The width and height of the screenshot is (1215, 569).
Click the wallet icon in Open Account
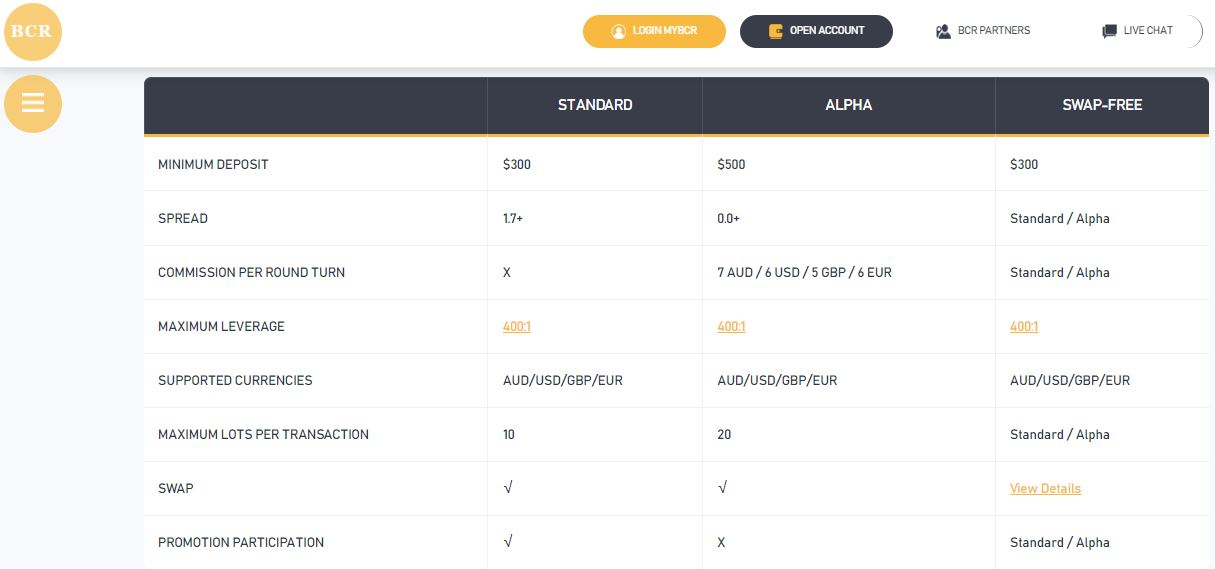point(775,31)
